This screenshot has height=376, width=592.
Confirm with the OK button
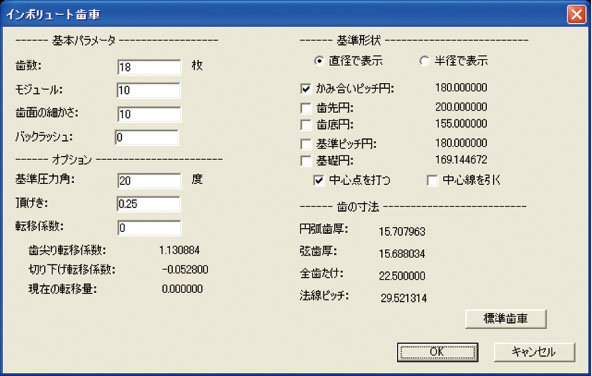point(437,352)
